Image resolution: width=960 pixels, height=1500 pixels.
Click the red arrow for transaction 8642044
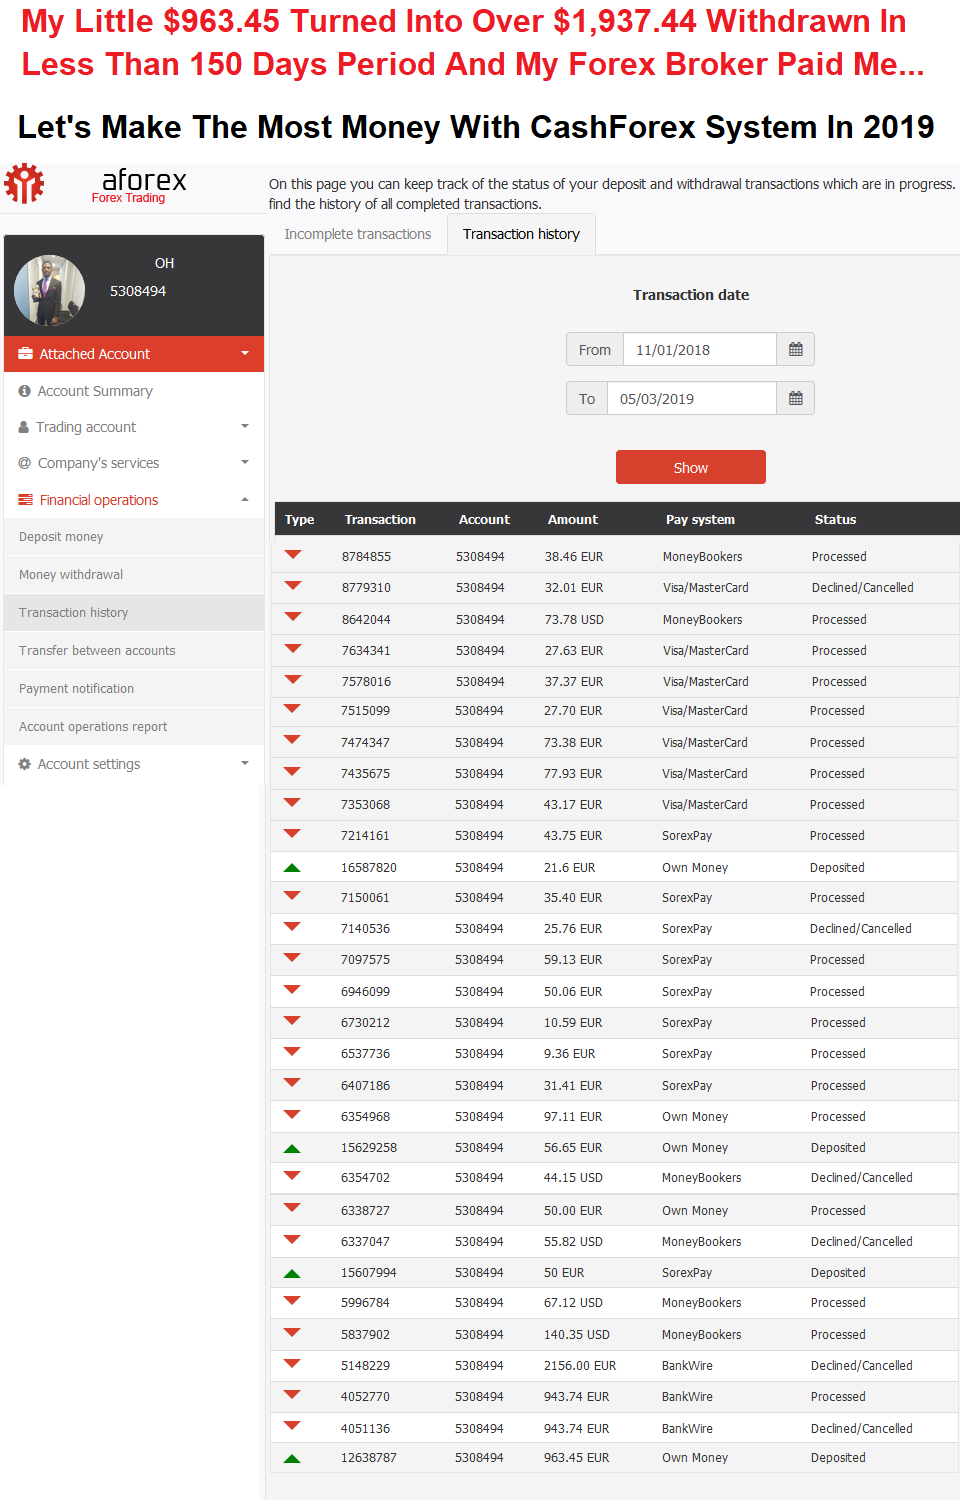(x=293, y=617)
